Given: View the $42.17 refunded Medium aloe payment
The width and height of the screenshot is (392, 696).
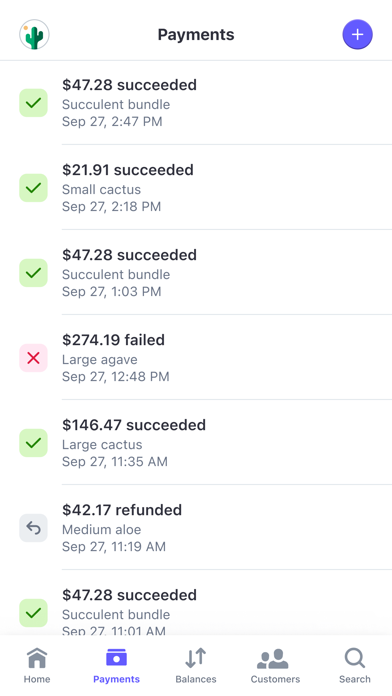Looking at the screenshot, I should (x=196, y=527).
